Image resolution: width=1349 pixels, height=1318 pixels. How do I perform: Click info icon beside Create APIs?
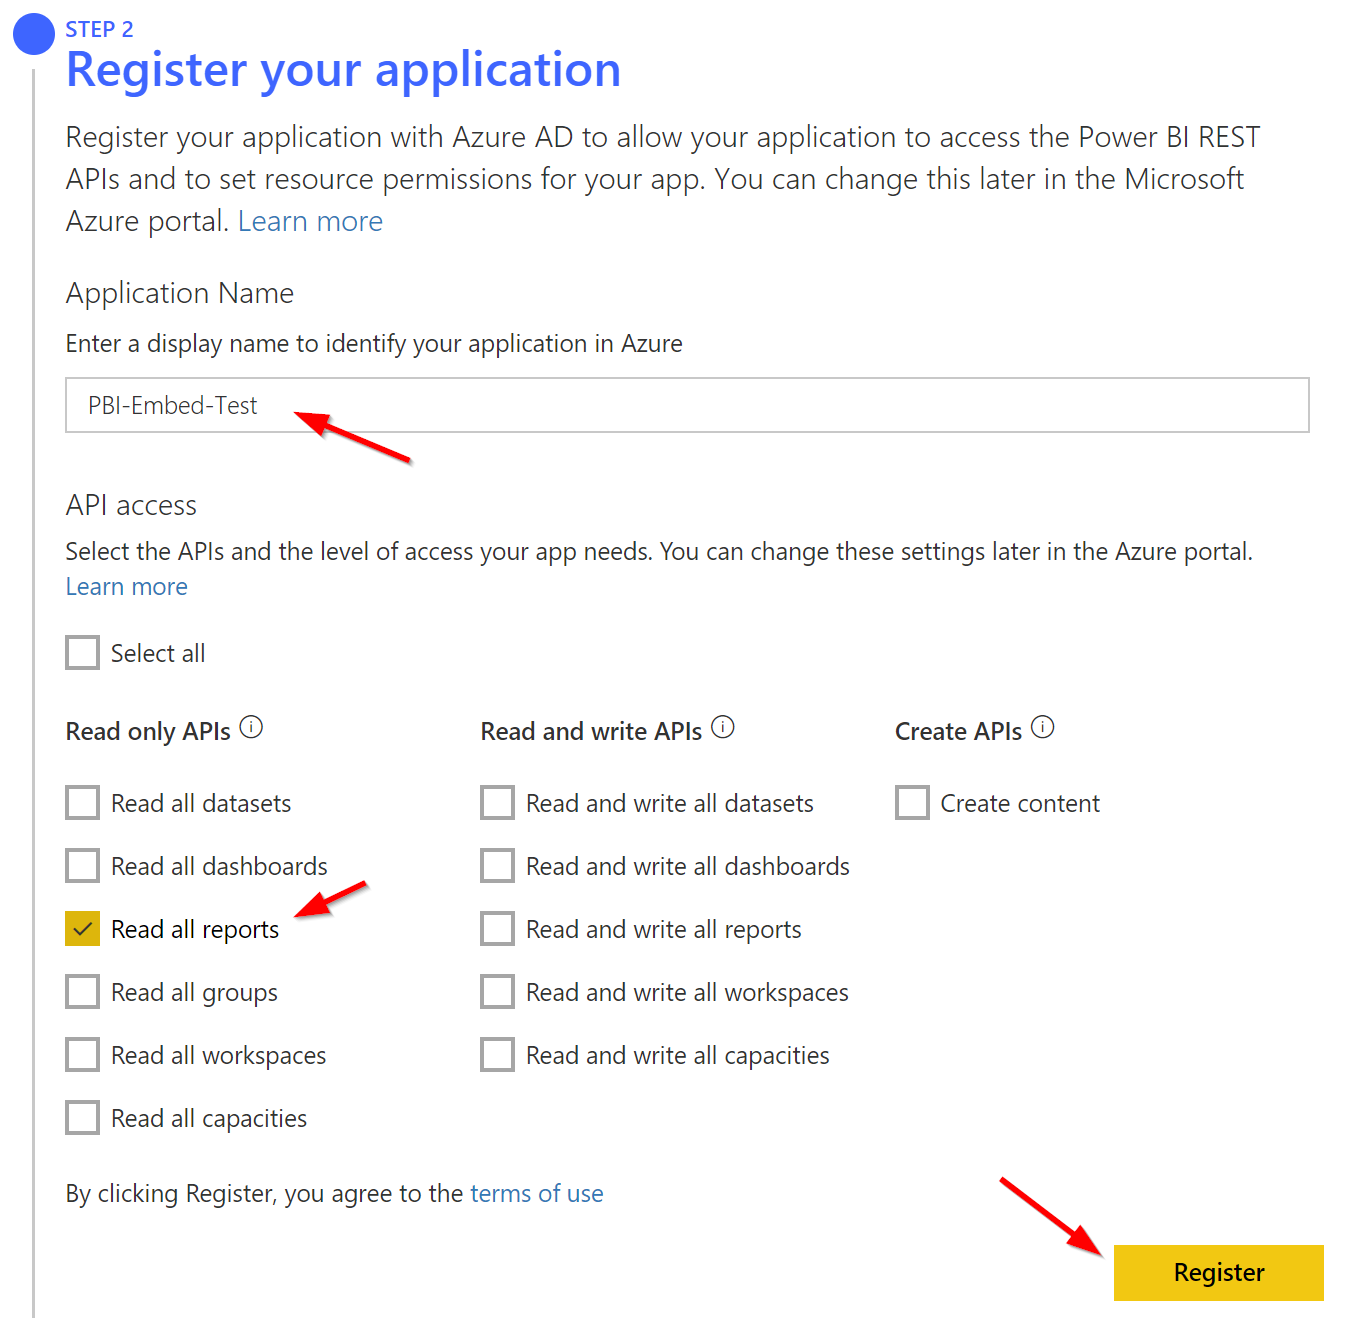click(1043, 728)
